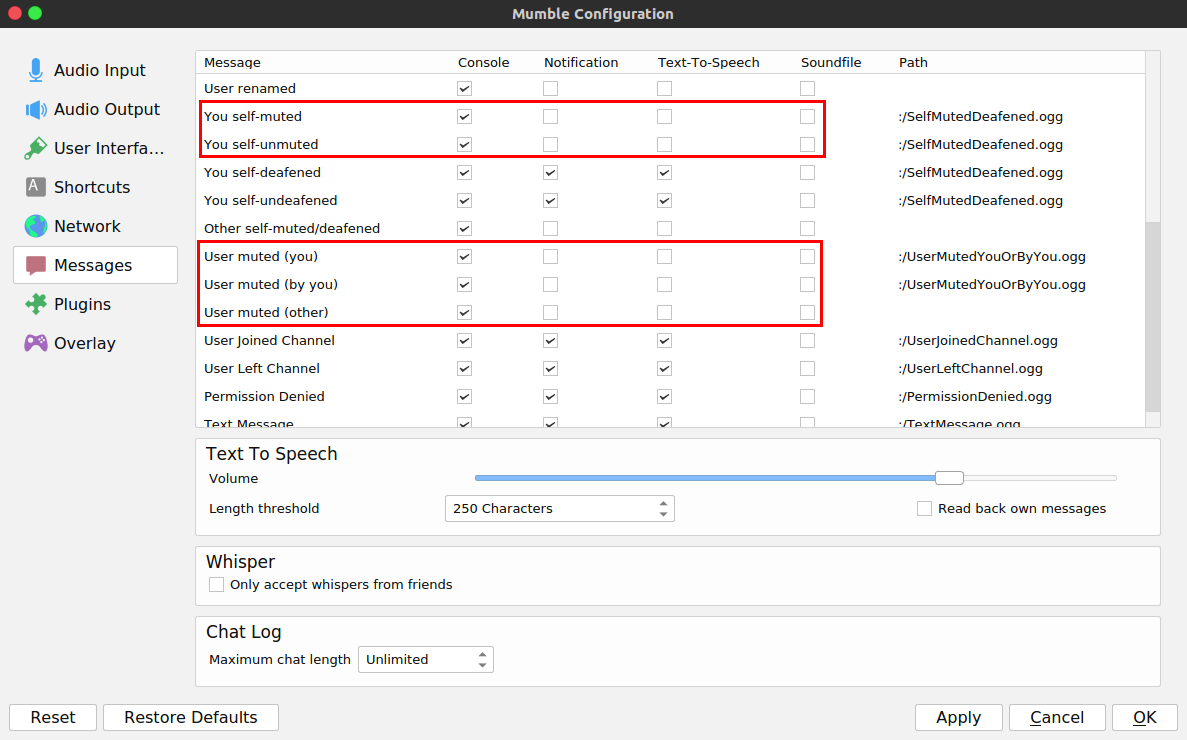Image resolution: width=1187 pixels, height=740 pixels.
Task: Enable Soundfile for User muted (you)
Action: 807,257
